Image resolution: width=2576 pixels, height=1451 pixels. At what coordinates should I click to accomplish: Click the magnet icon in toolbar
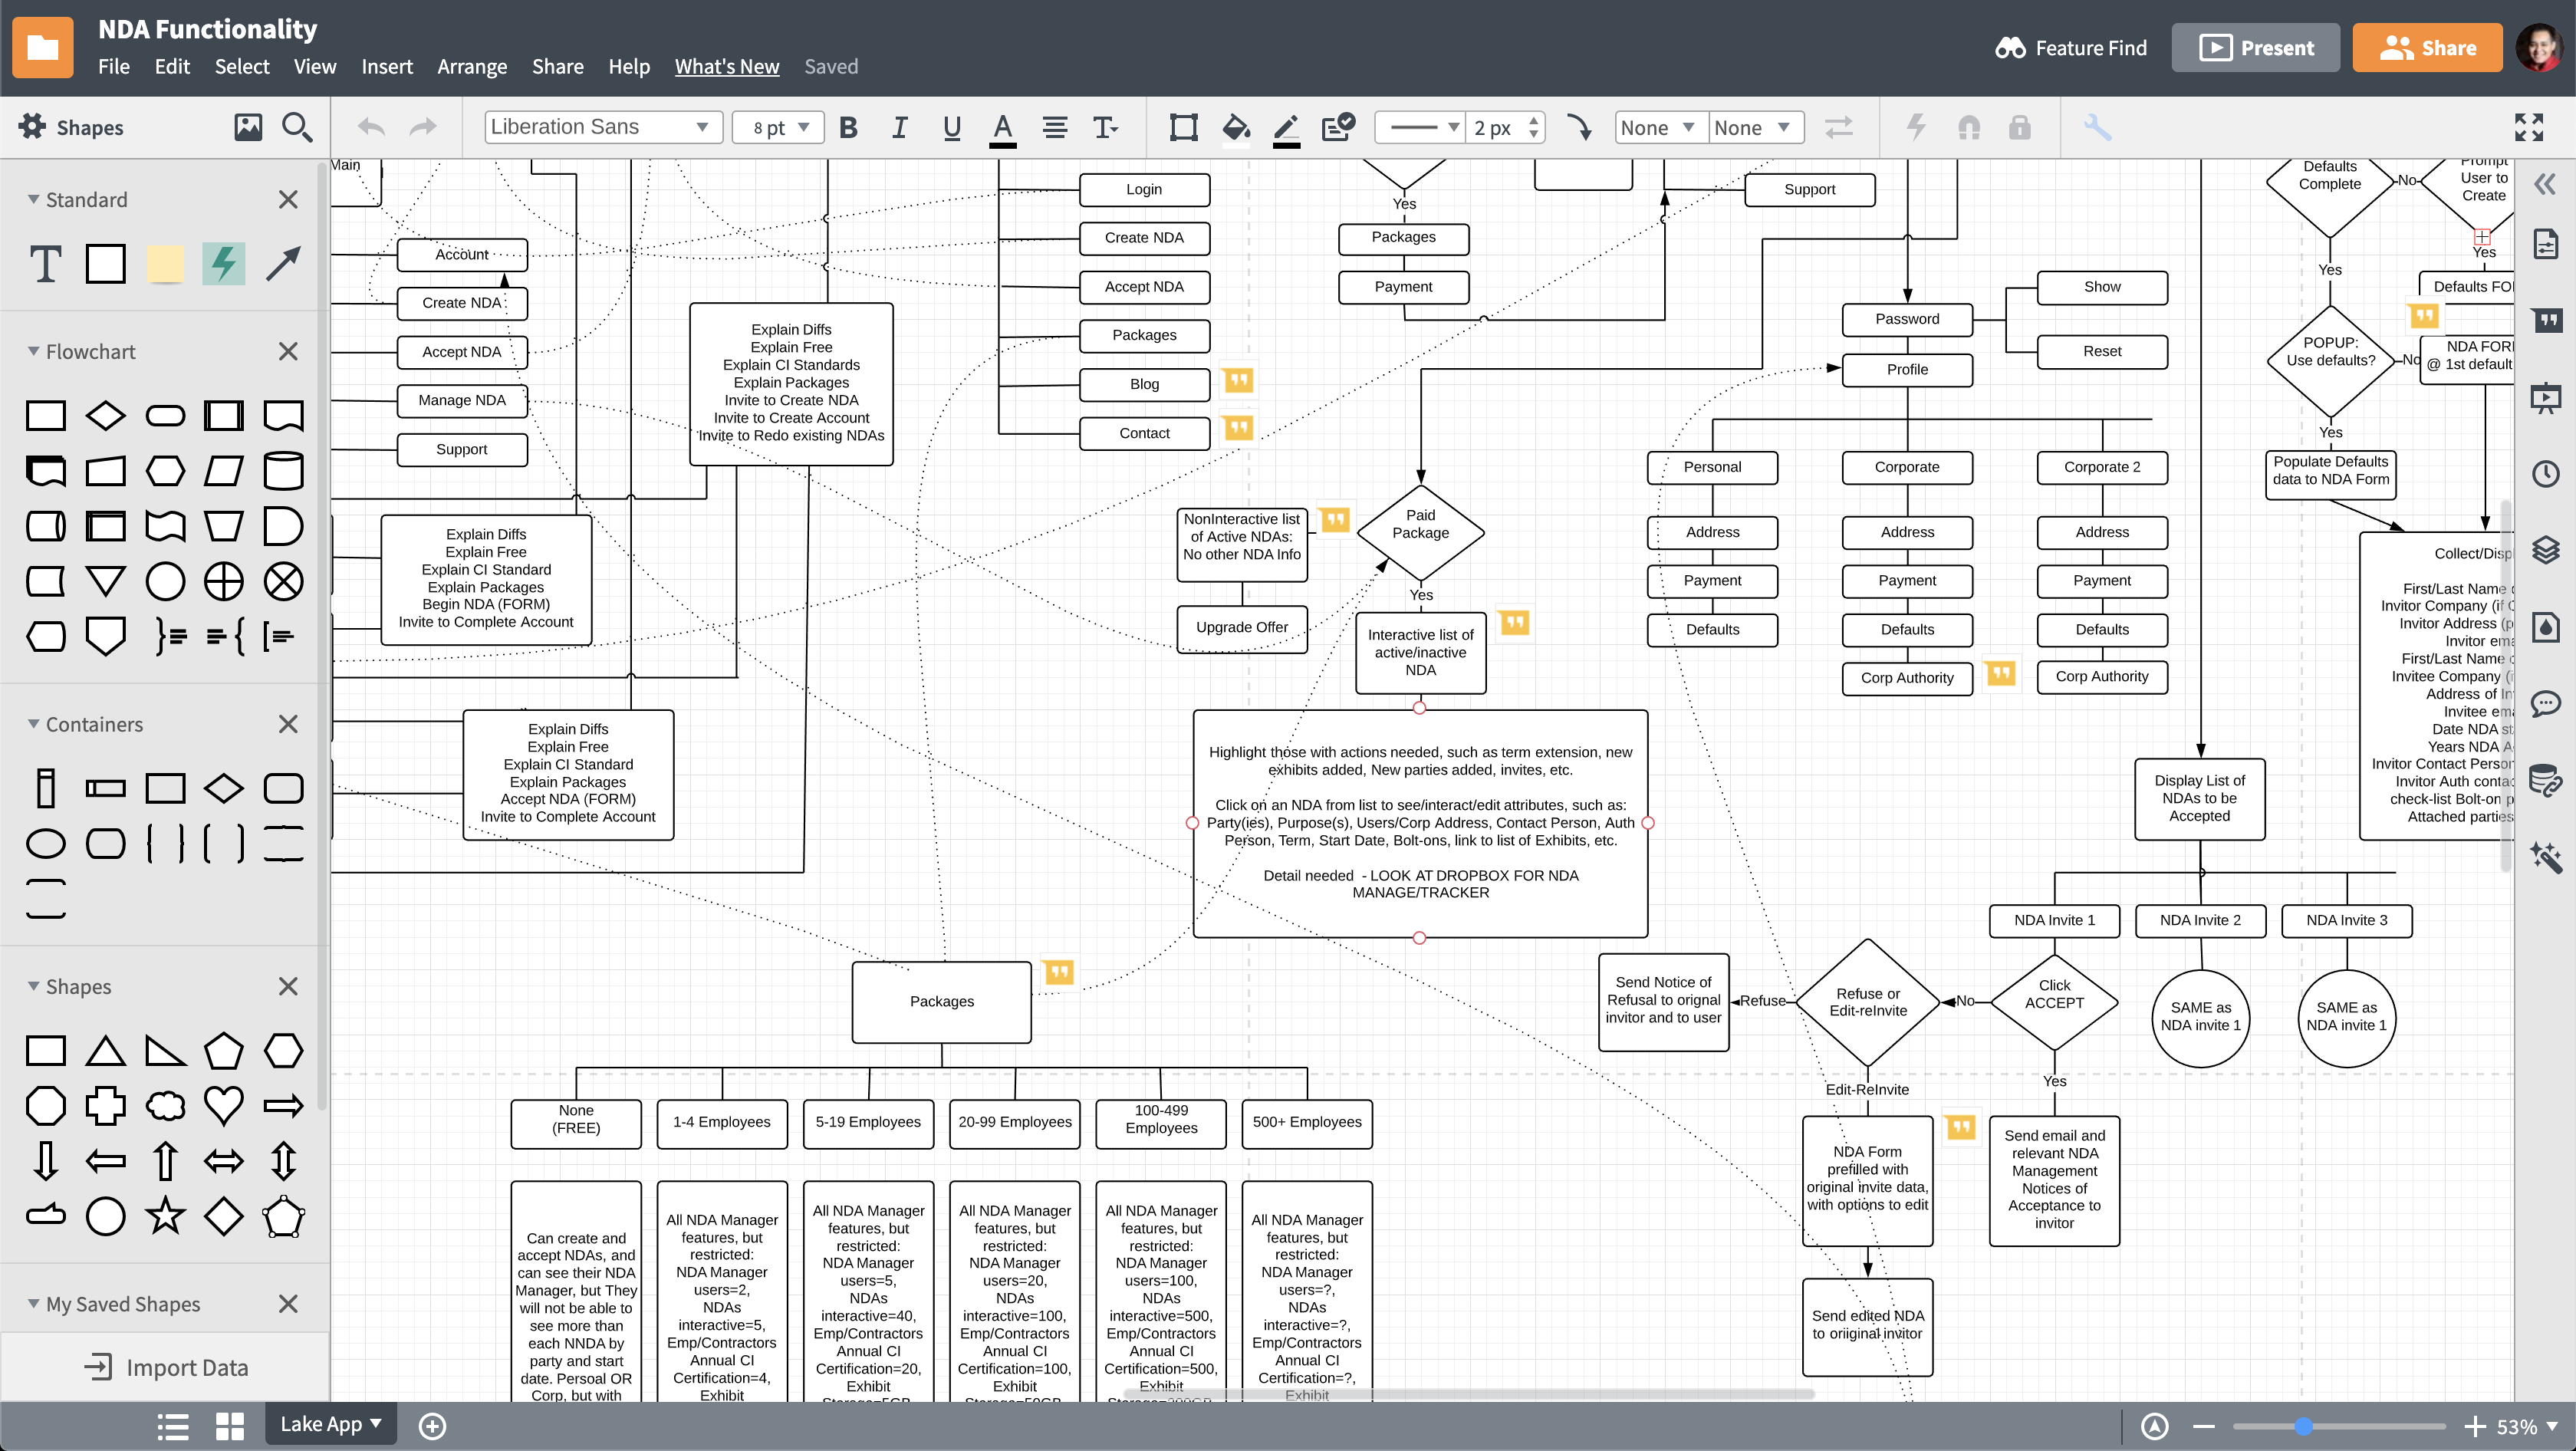coord(1969,128)
